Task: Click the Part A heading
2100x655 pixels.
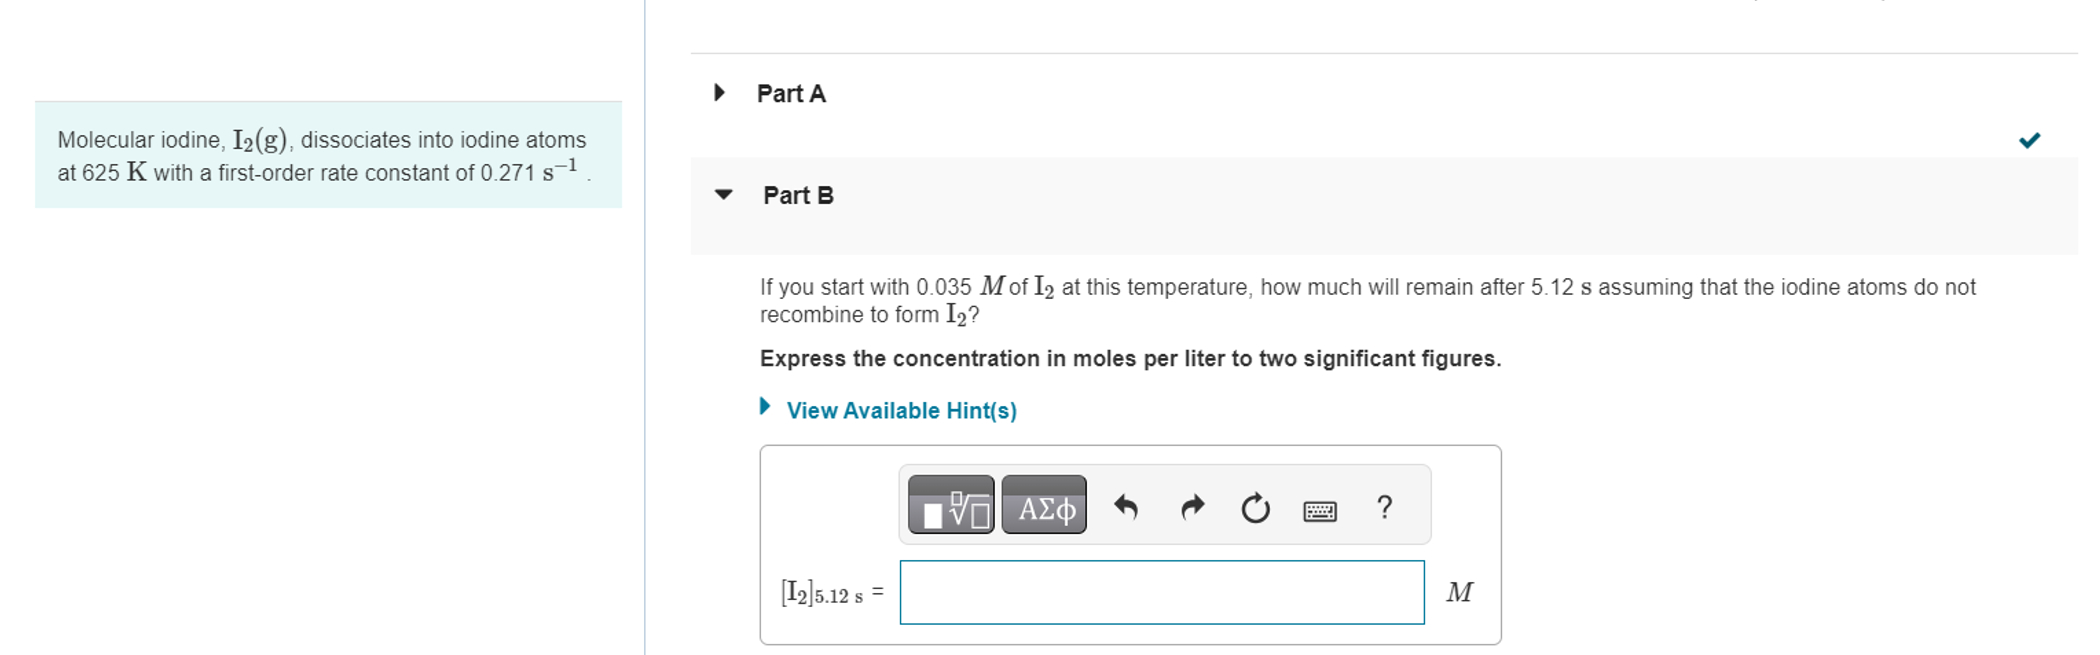Action: [x=791, y=94]
